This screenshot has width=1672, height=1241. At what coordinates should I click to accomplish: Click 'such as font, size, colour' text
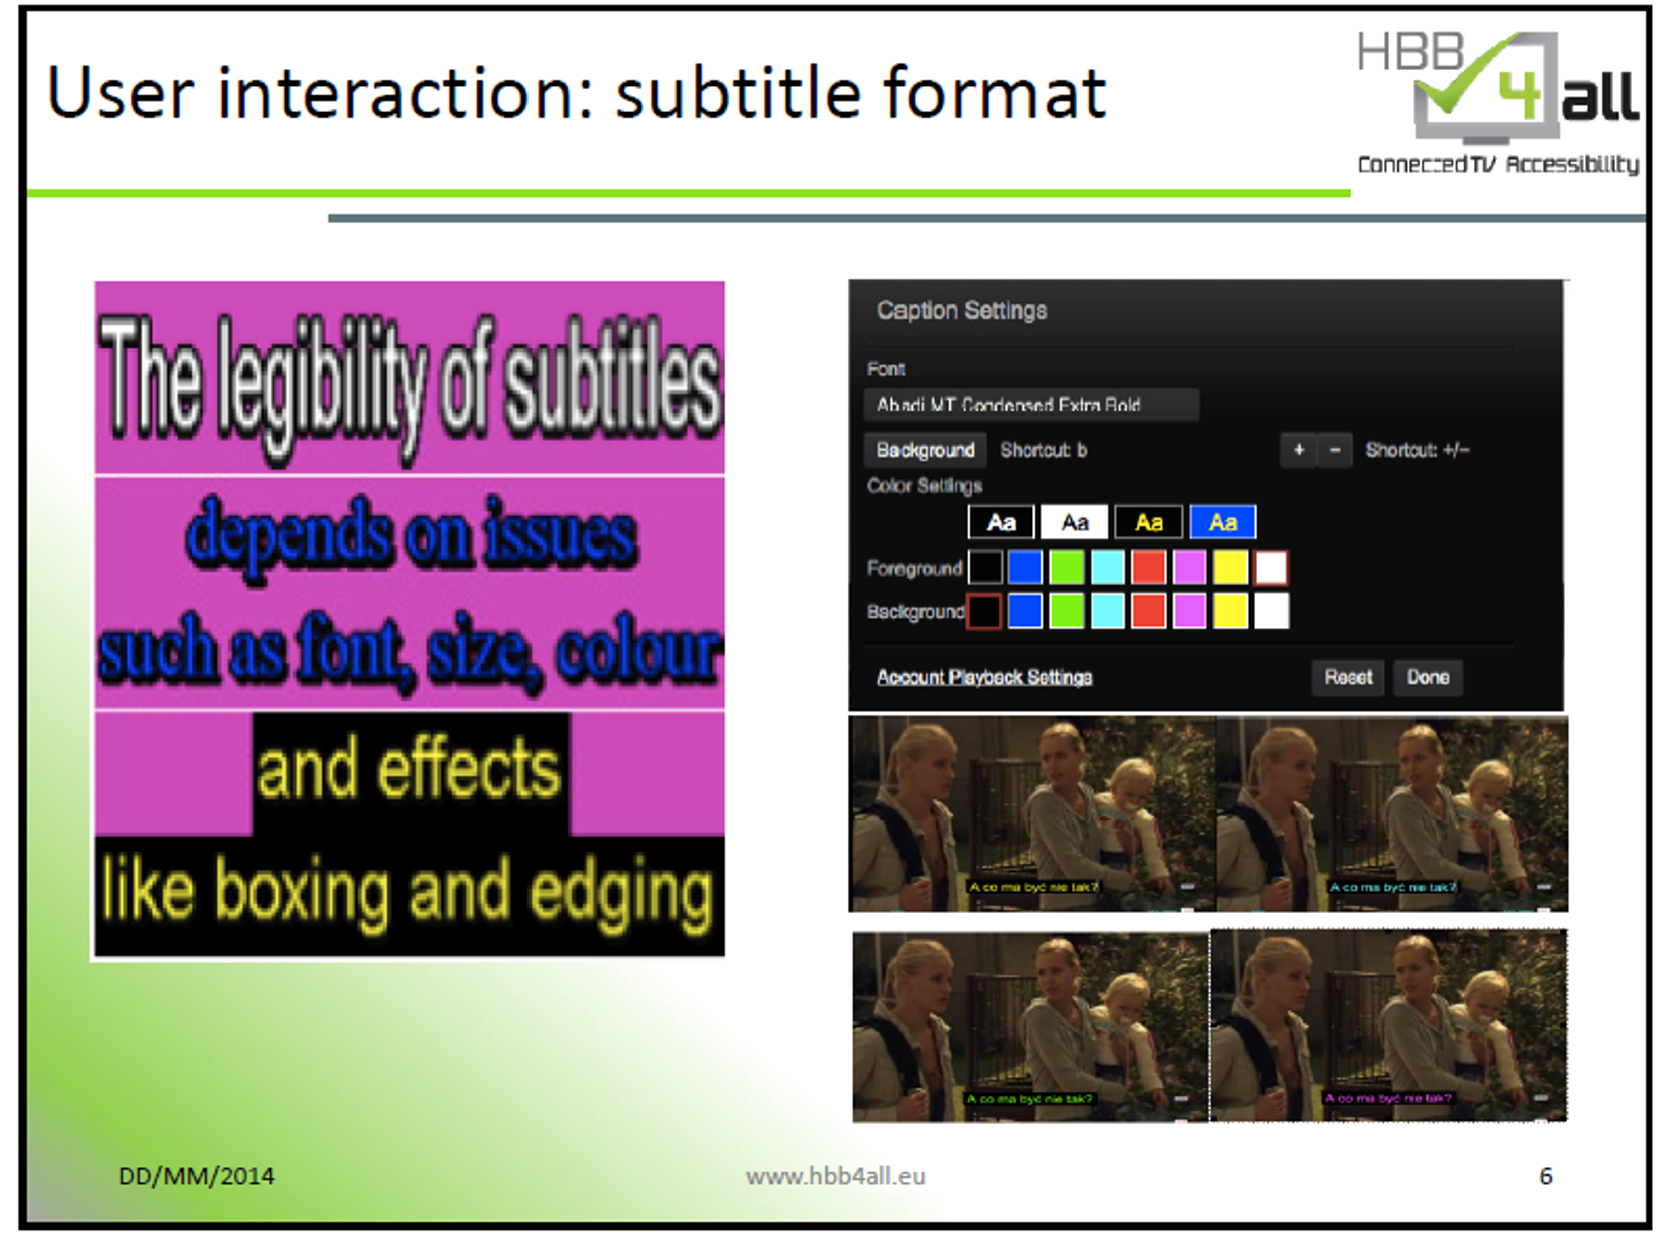coord(410,652)
